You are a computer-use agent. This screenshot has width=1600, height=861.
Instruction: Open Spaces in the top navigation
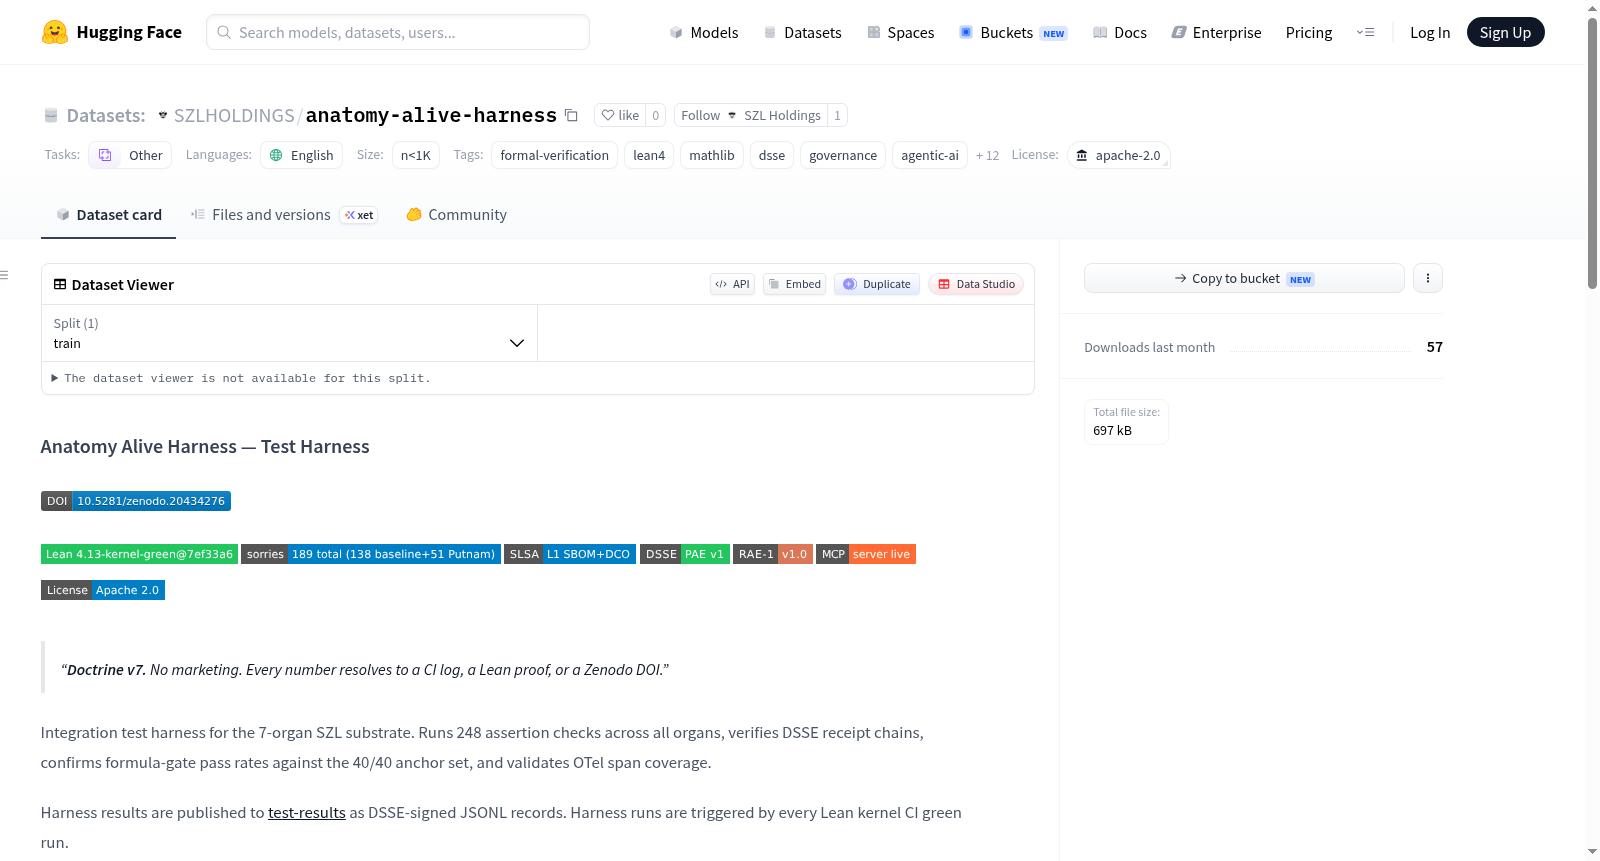click(x=900, y=32)
